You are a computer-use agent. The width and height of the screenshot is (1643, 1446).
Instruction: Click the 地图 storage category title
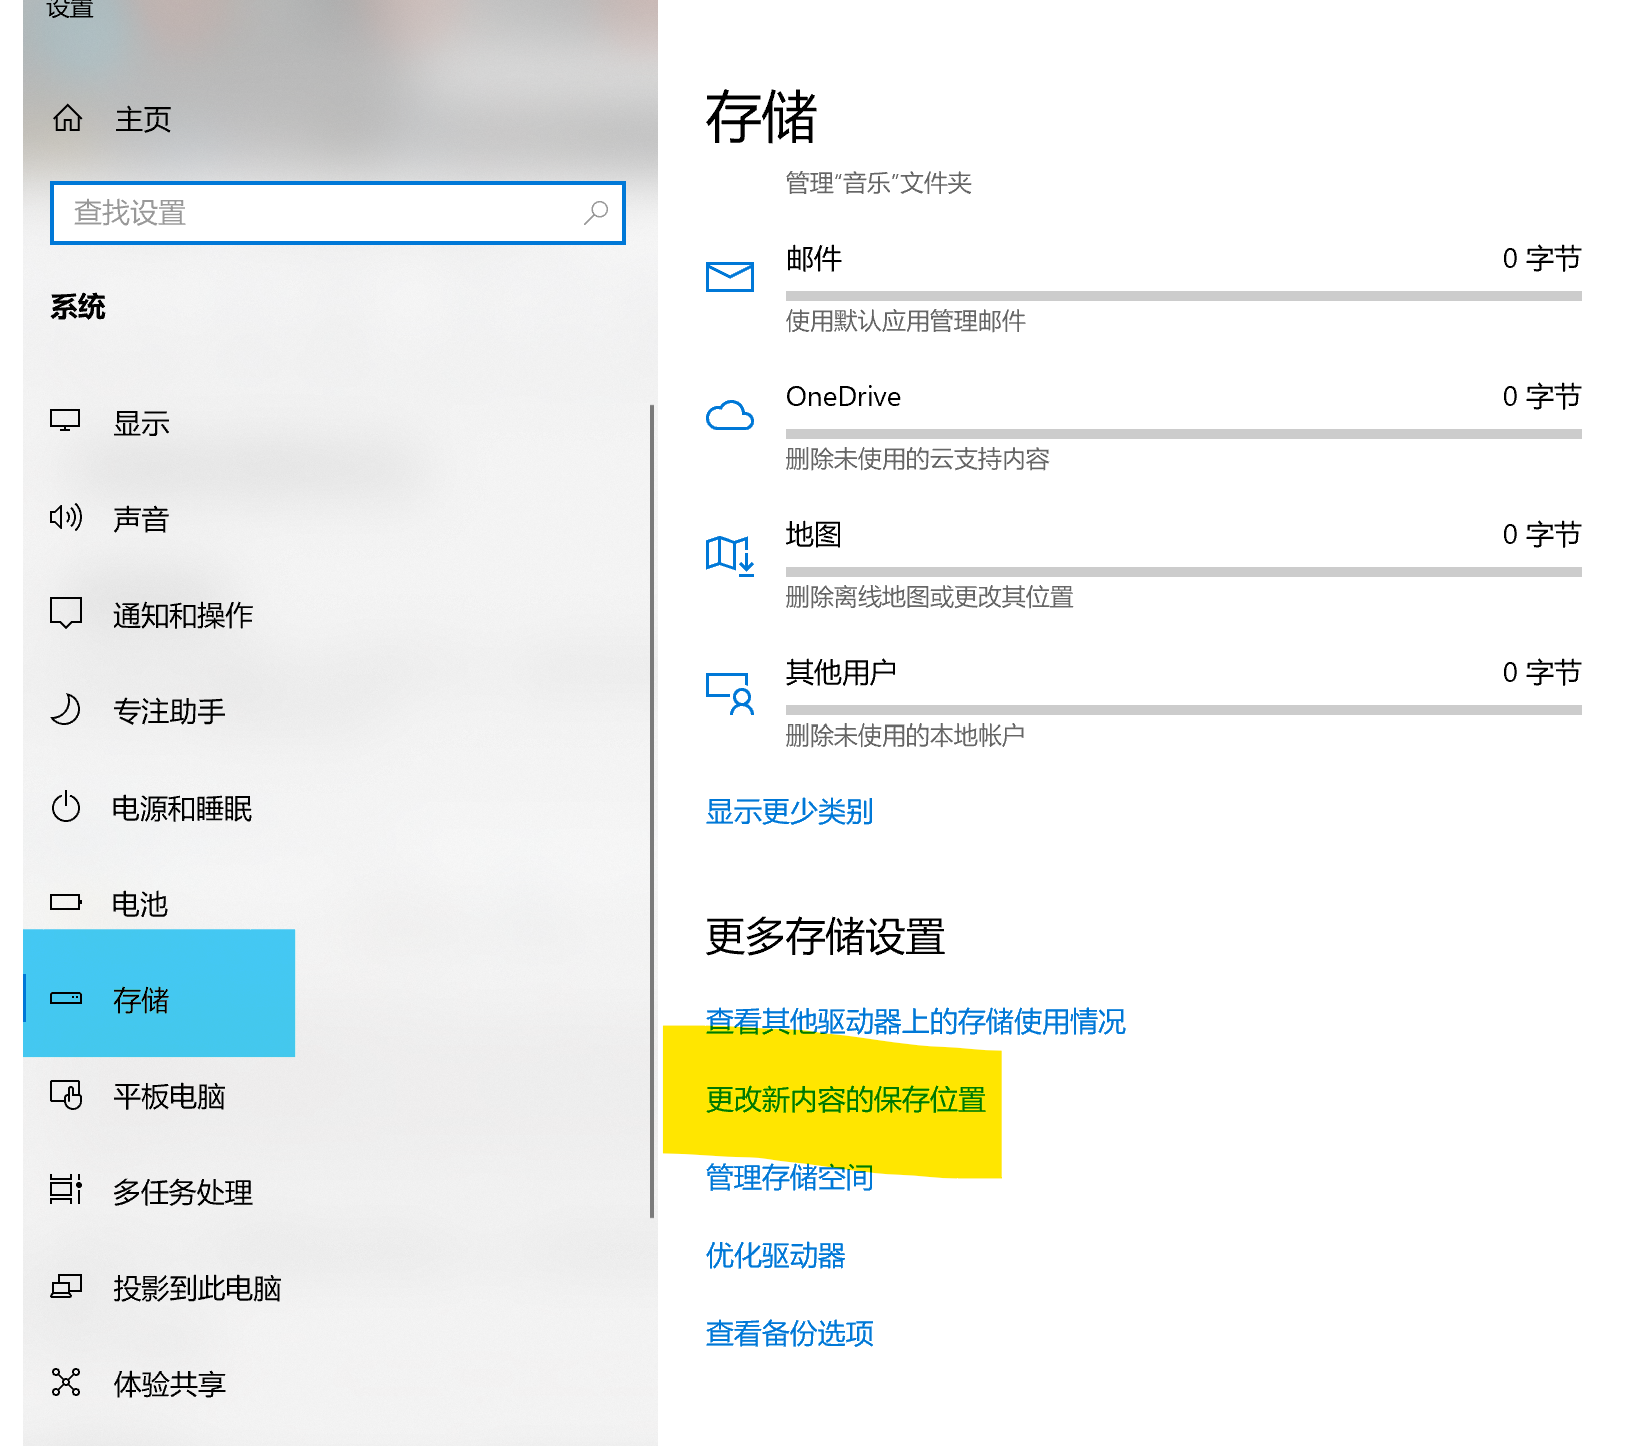814,535
